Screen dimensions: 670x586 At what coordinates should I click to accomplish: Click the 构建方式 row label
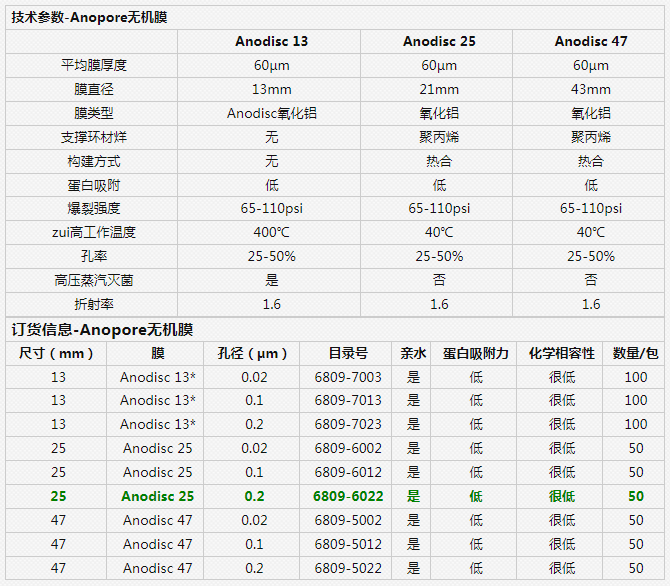[x=94, y=161]
